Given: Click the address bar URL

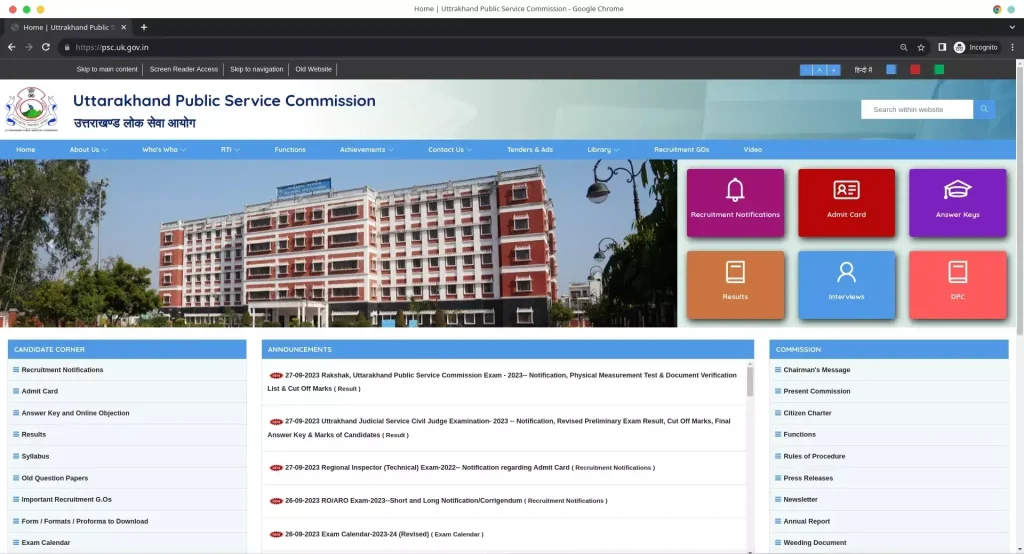Looking at the screenshot, I should (112, 47).
